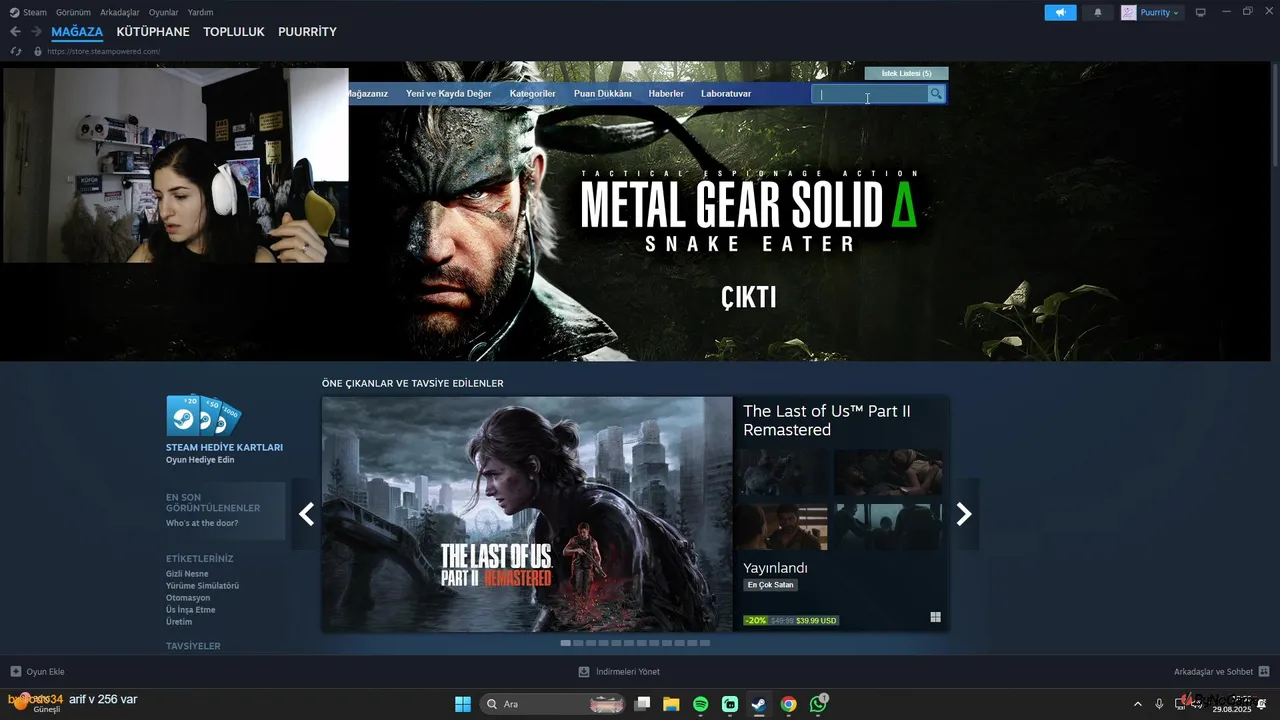Open Yeni ve Kayda Değer menu
The height and width of the screenshot is (720, 1280).
pos(449,94)
